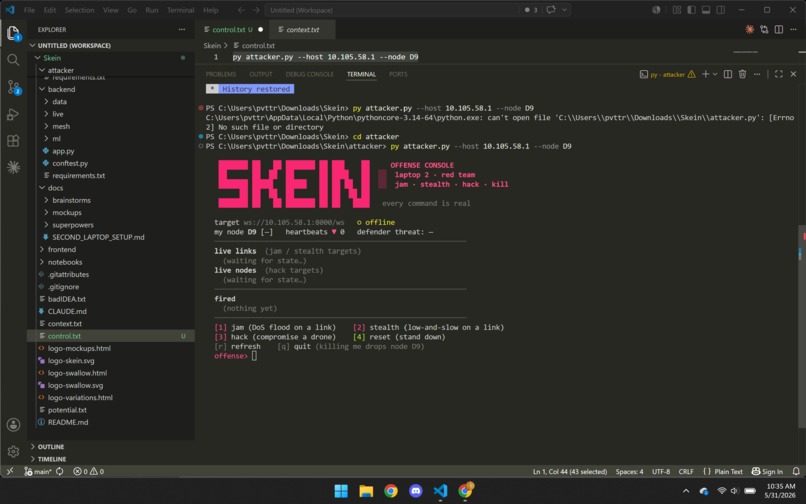Open the new terminal profile dropdown arrow
806x504 pixels.
715,74
